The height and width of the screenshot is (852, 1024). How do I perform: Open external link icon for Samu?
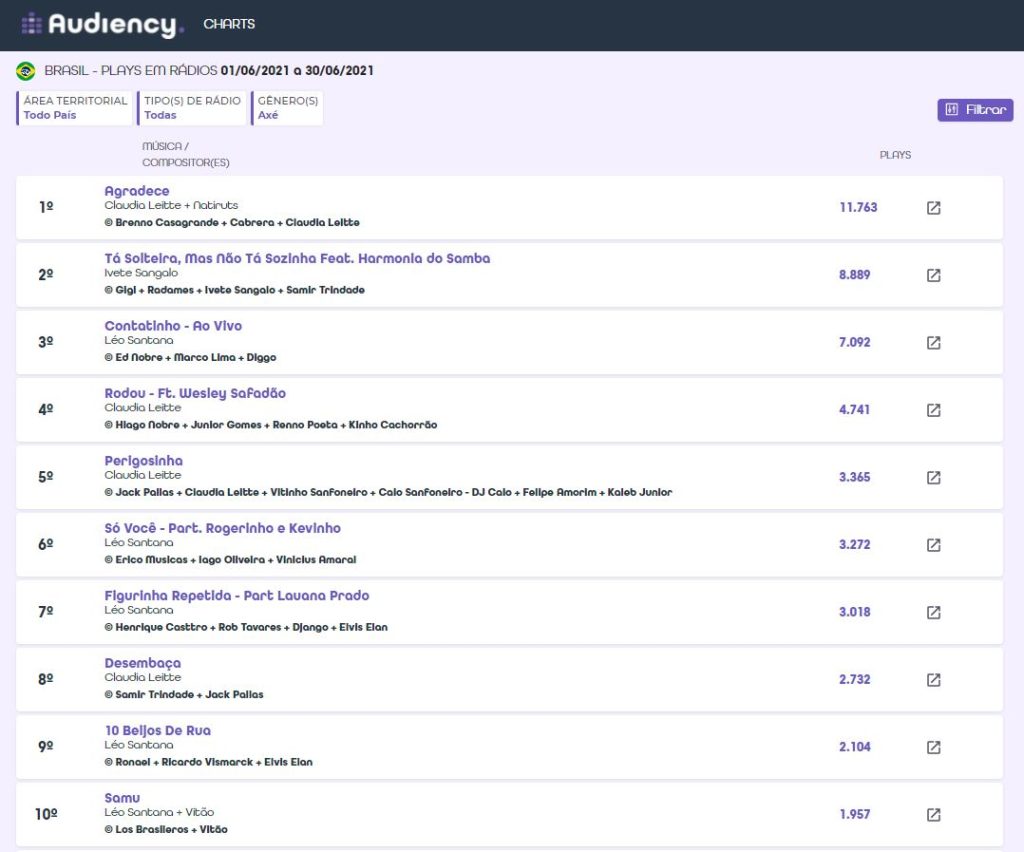933,814
